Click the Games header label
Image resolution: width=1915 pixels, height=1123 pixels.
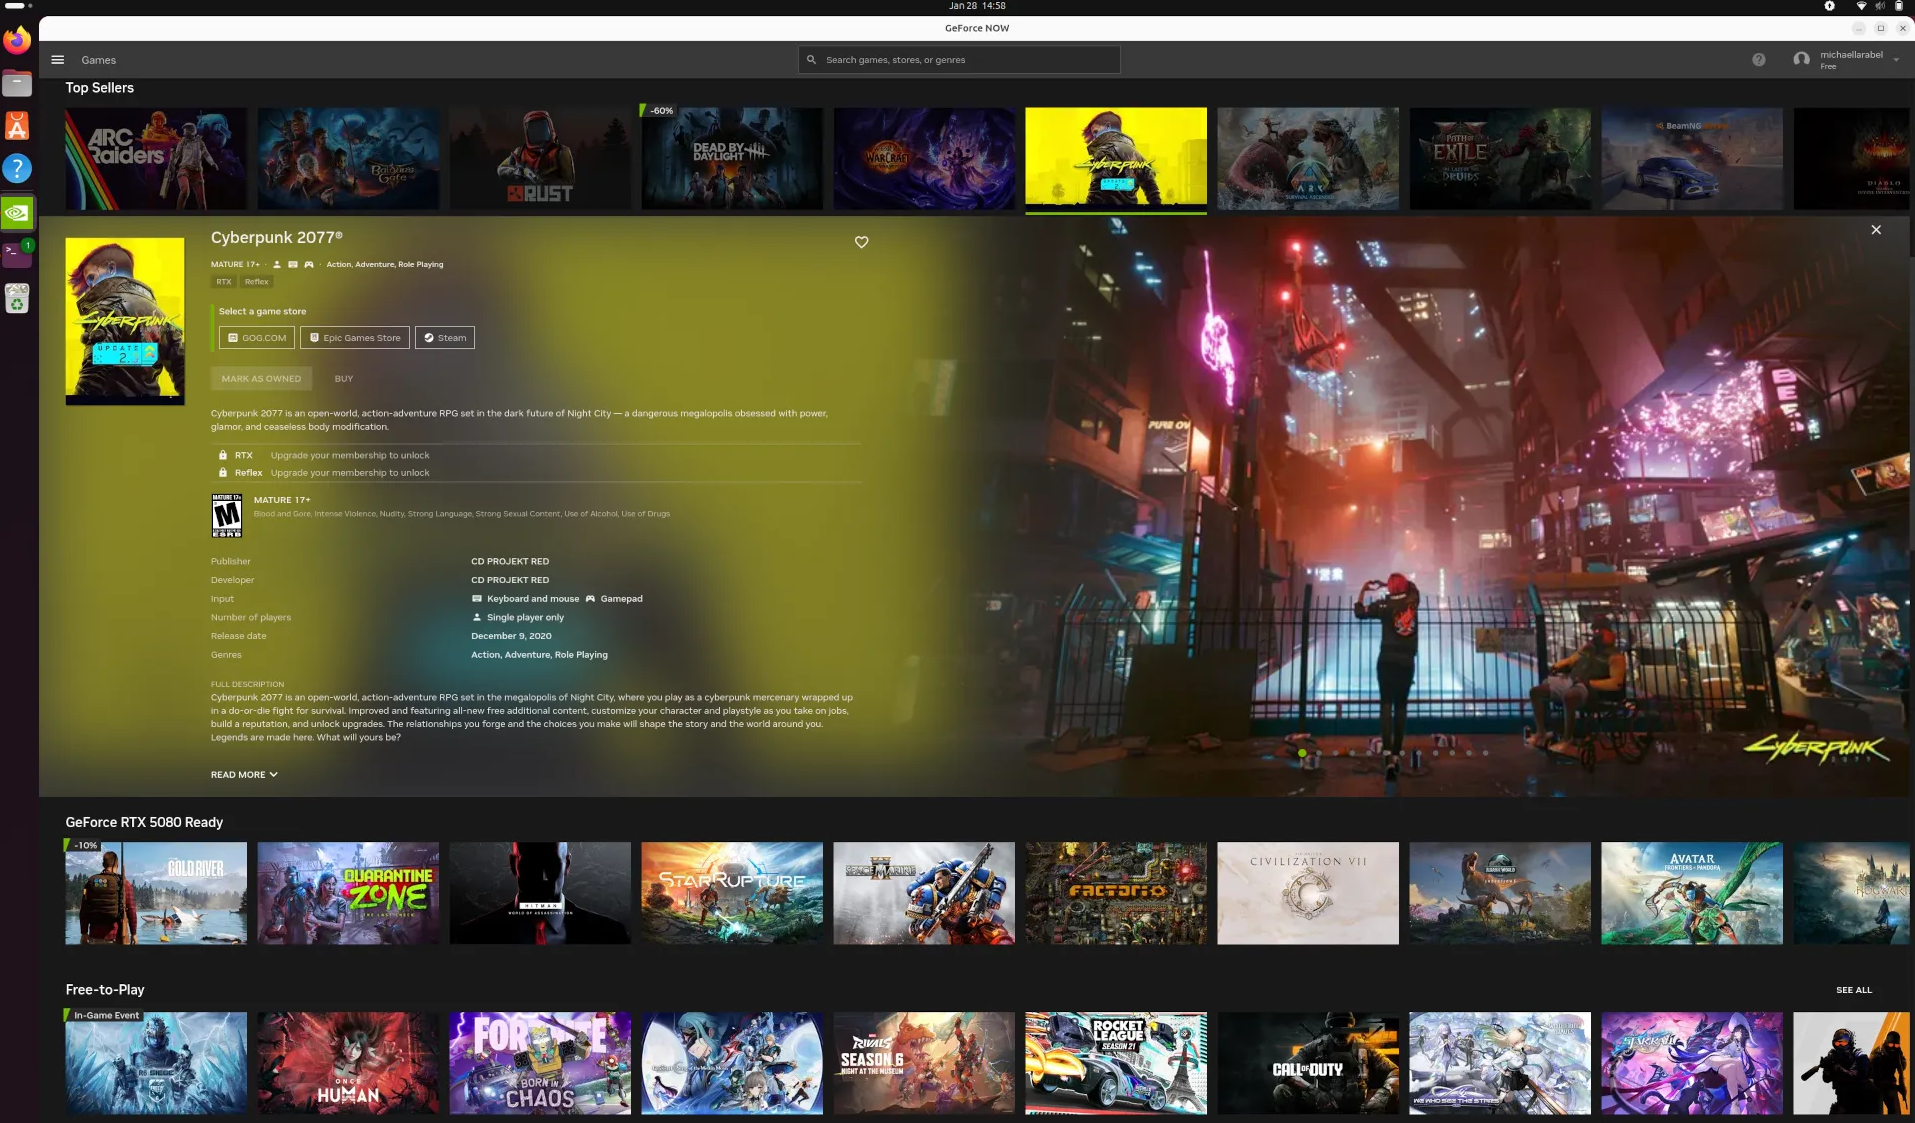coord(99,60)
